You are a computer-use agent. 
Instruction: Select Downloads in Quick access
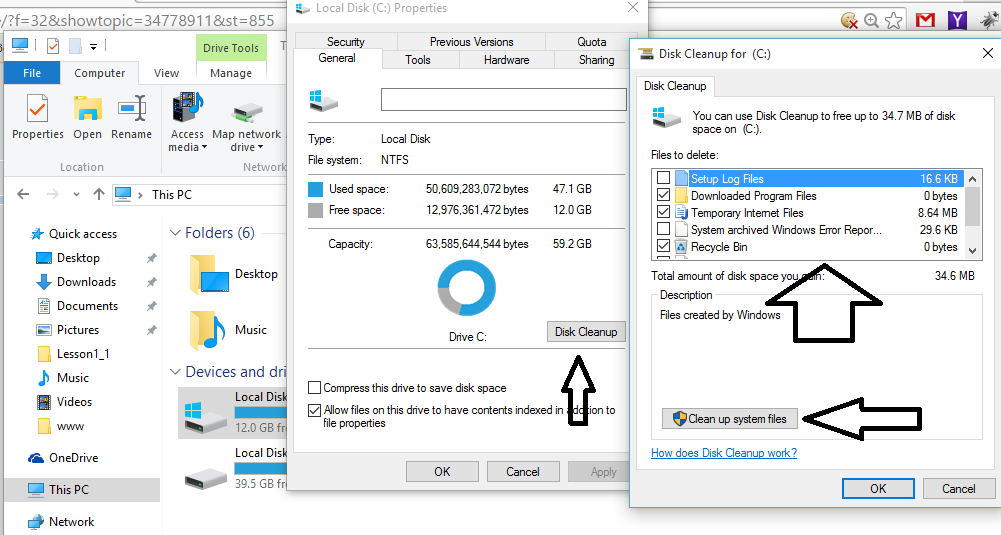coord(86,282)
